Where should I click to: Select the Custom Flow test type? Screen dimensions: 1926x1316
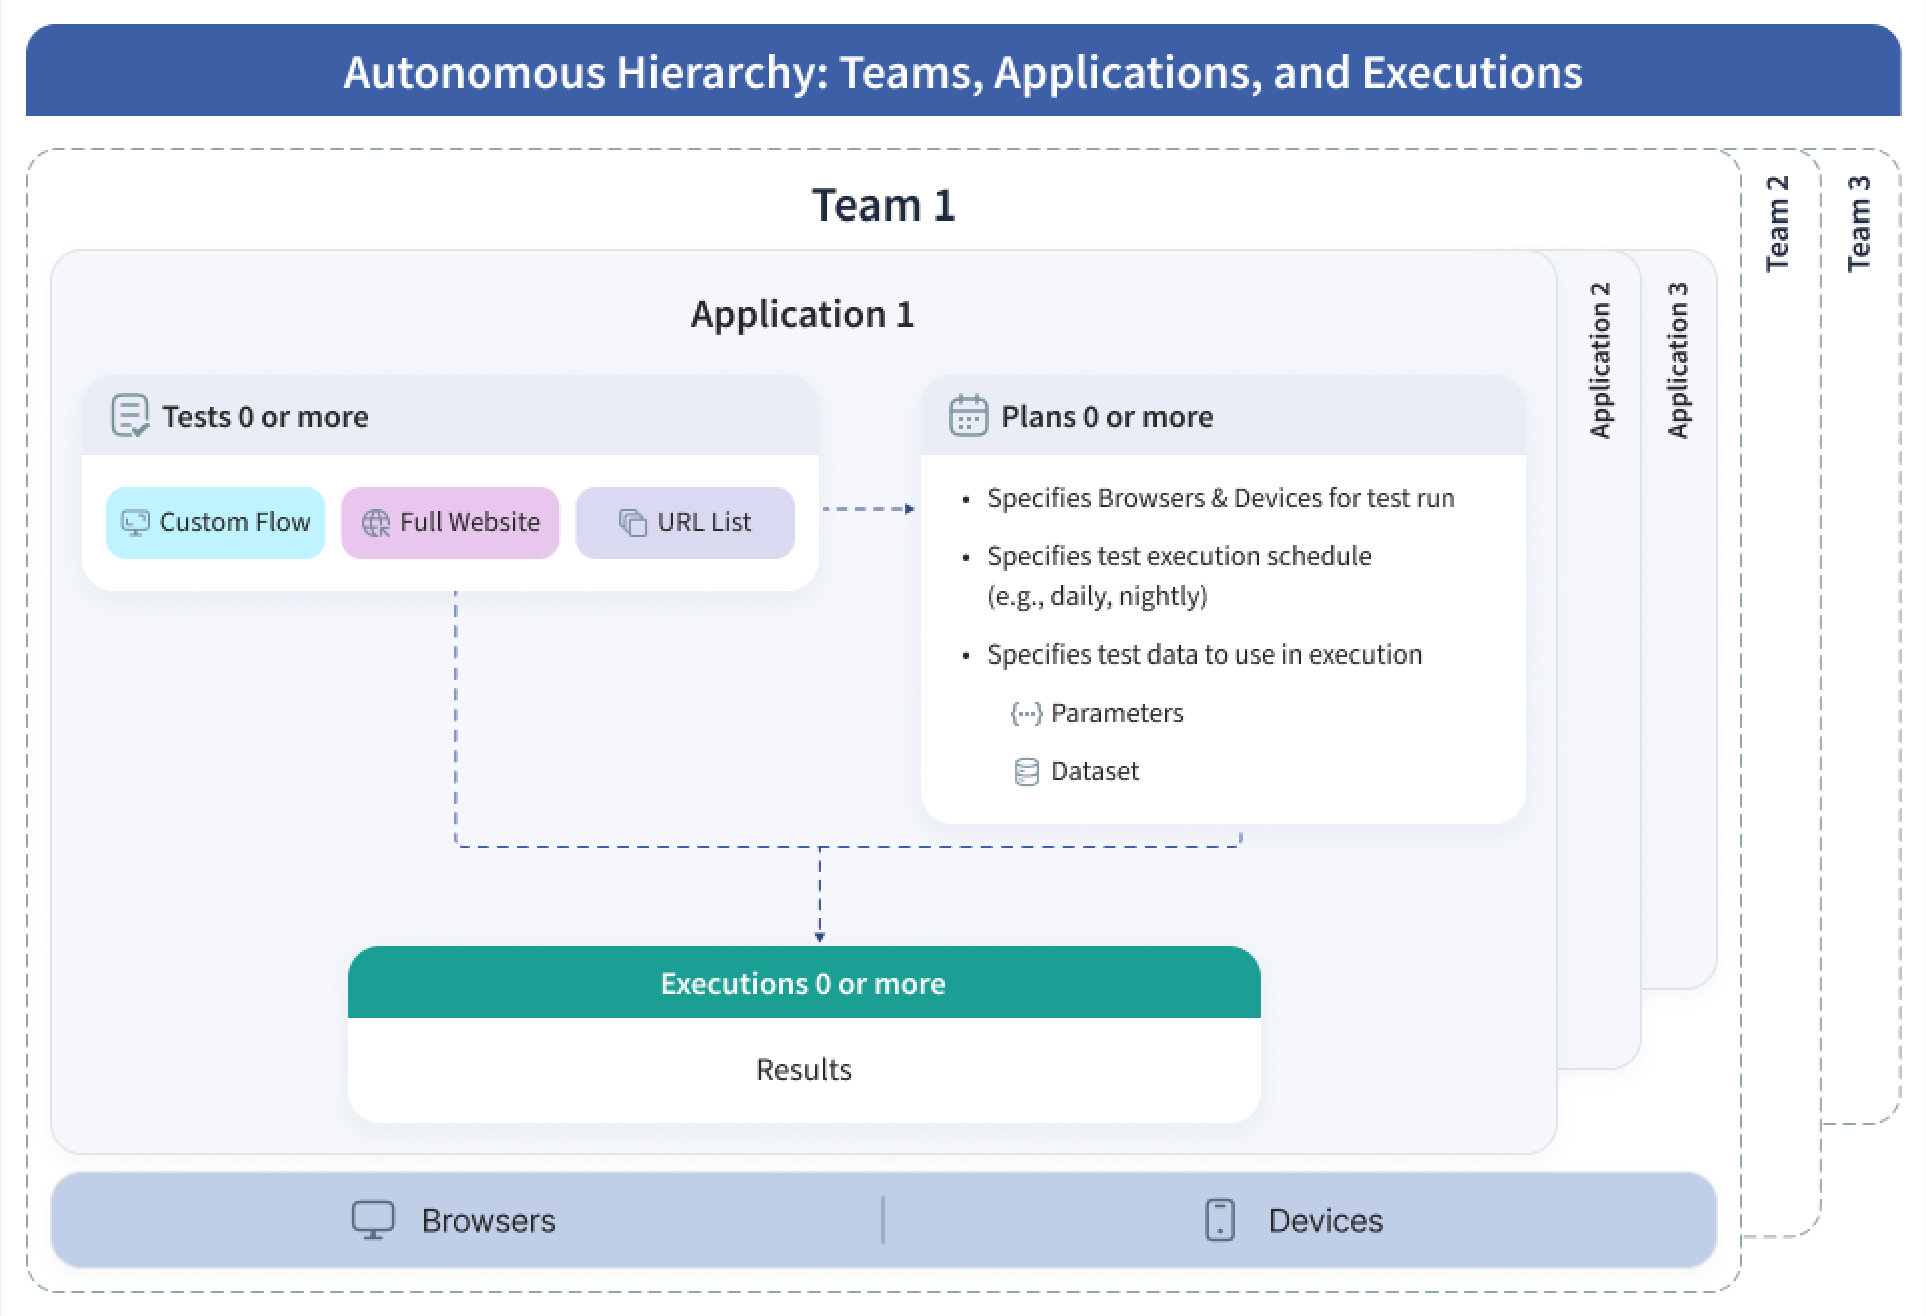coord(216,523)
